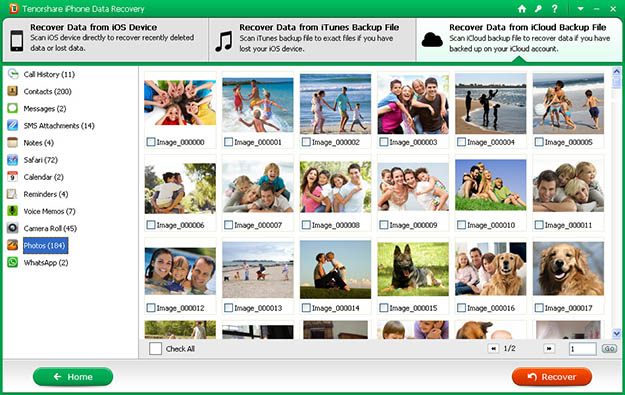Select the SMS Attachments icon
Screen dimensions: 625x395
click(x=13, y=126)
